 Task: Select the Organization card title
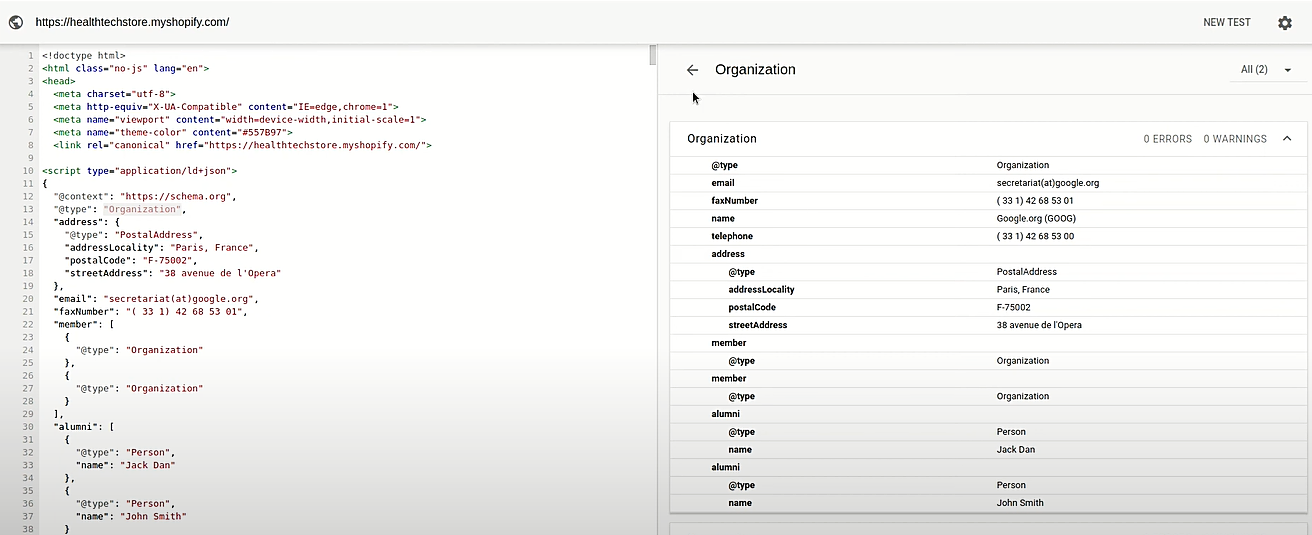[x=722, y=139]
